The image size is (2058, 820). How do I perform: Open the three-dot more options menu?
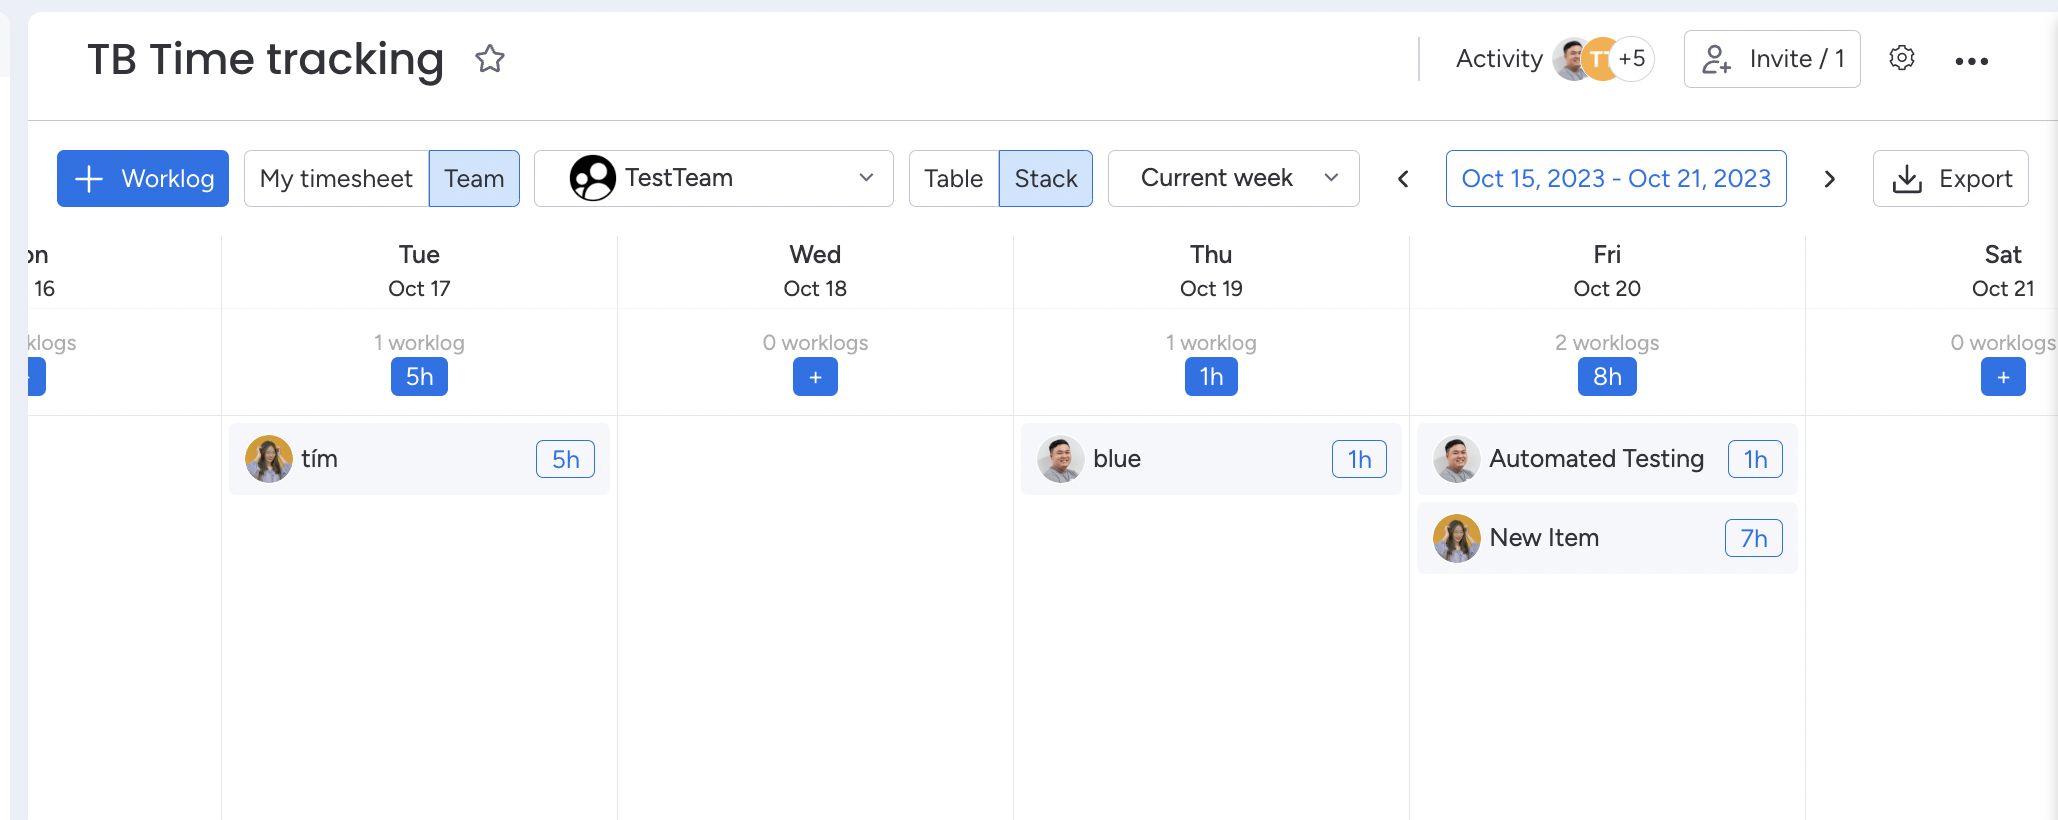pyautogui.click(x=1971, y=61)
